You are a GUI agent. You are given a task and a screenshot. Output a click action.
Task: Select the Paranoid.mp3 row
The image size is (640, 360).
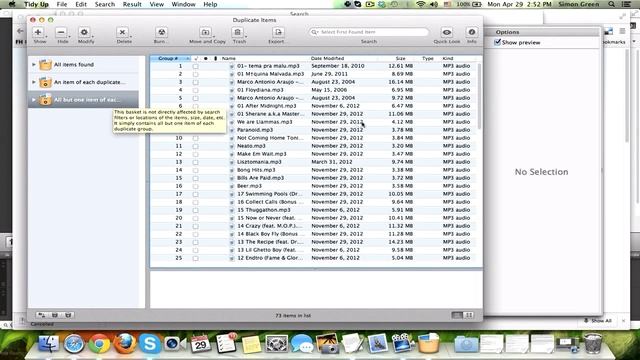pyautogui.click(x=313, y=130)
